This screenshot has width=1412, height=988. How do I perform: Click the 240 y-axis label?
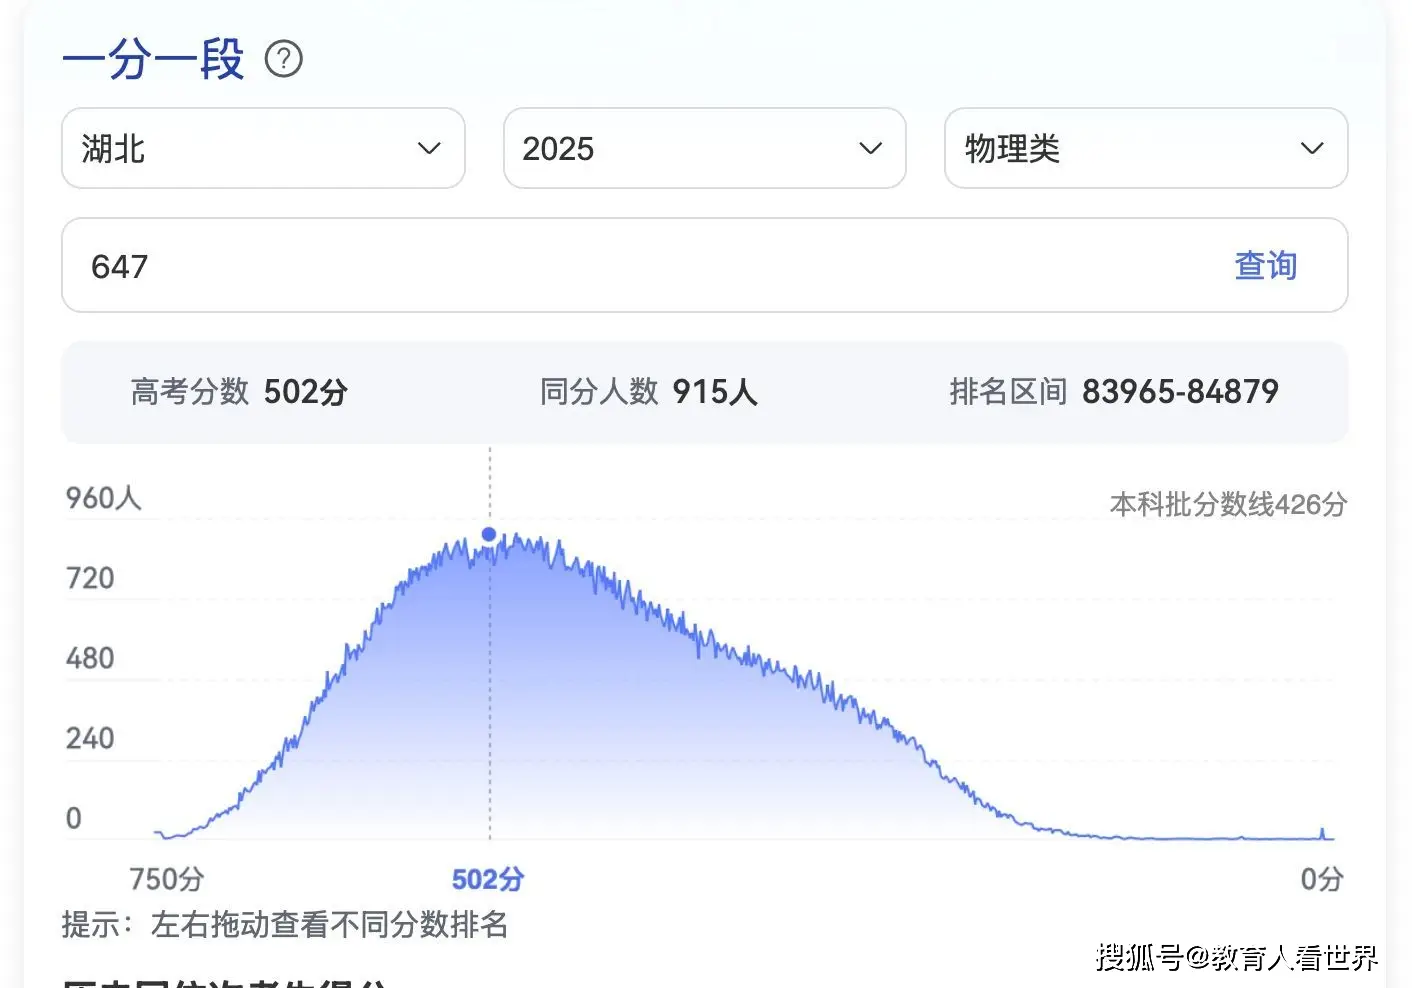click(90, 738)
